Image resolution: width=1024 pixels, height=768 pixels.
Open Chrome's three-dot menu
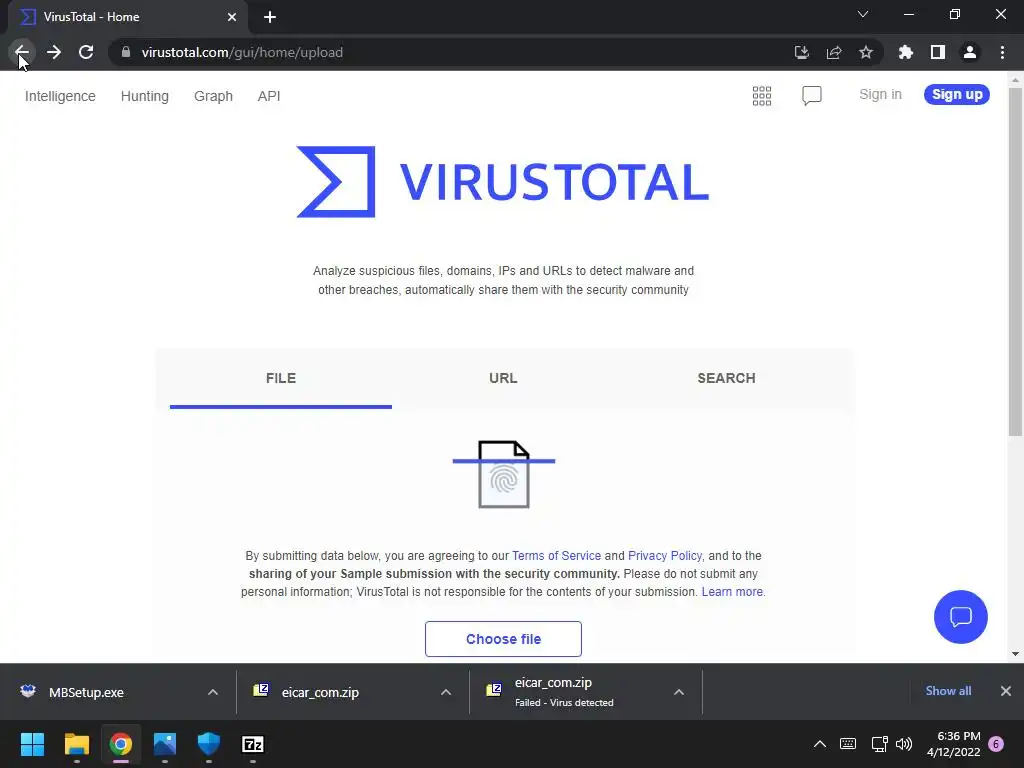pyautogui.click(x=1002, y=52)
